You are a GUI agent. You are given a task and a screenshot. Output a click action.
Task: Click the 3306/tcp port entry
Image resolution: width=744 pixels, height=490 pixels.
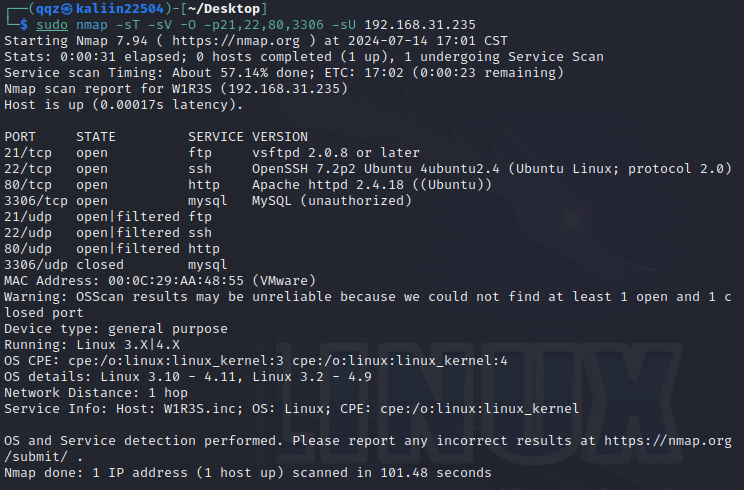(x=36, y=200)
